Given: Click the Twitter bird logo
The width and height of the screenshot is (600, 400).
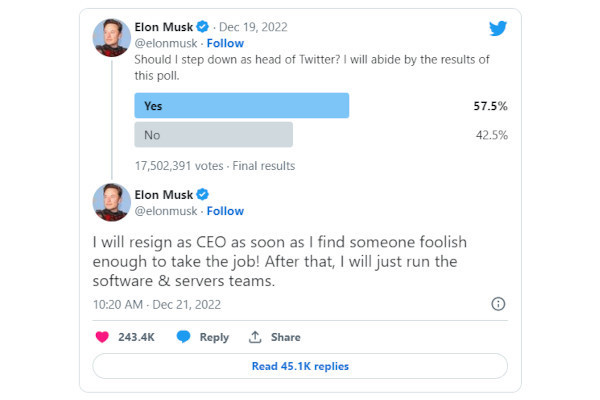Looking at the screenshot, I should pos(498,28).
